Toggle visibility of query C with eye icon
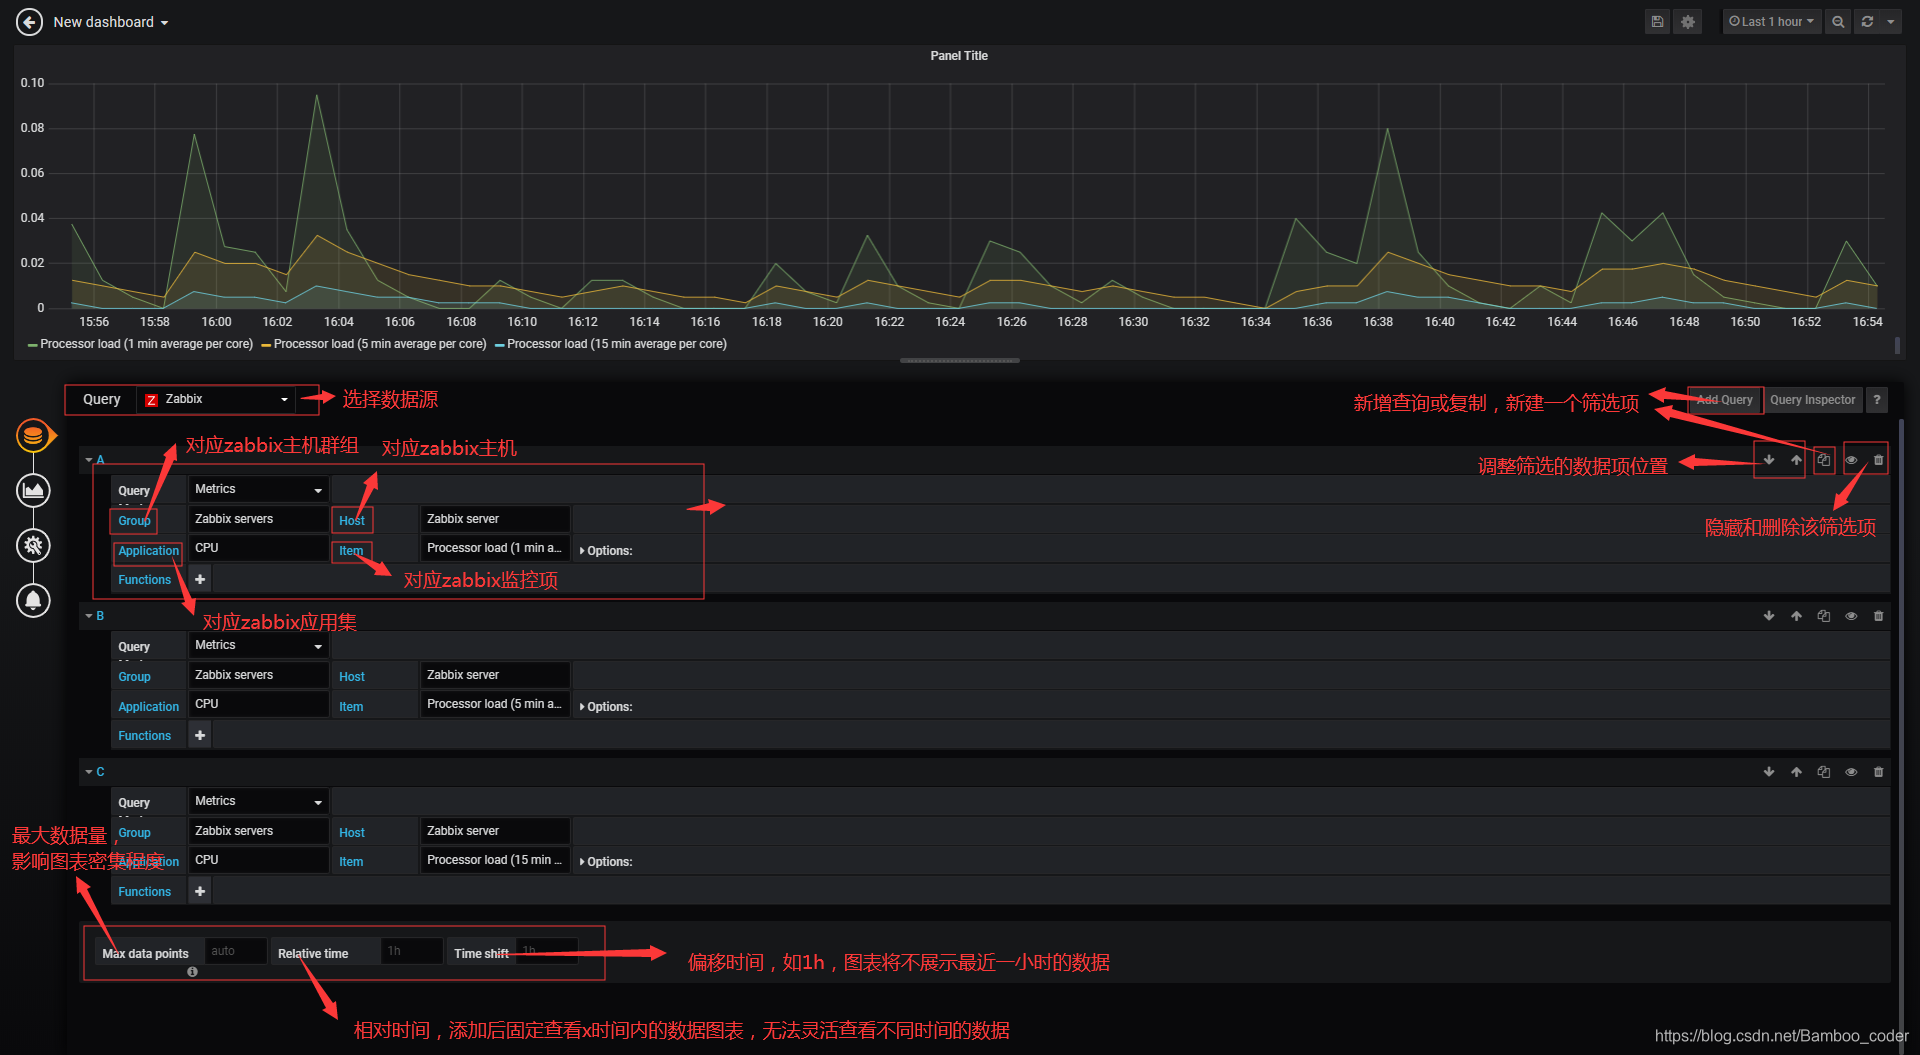 tap(1851, 772)
